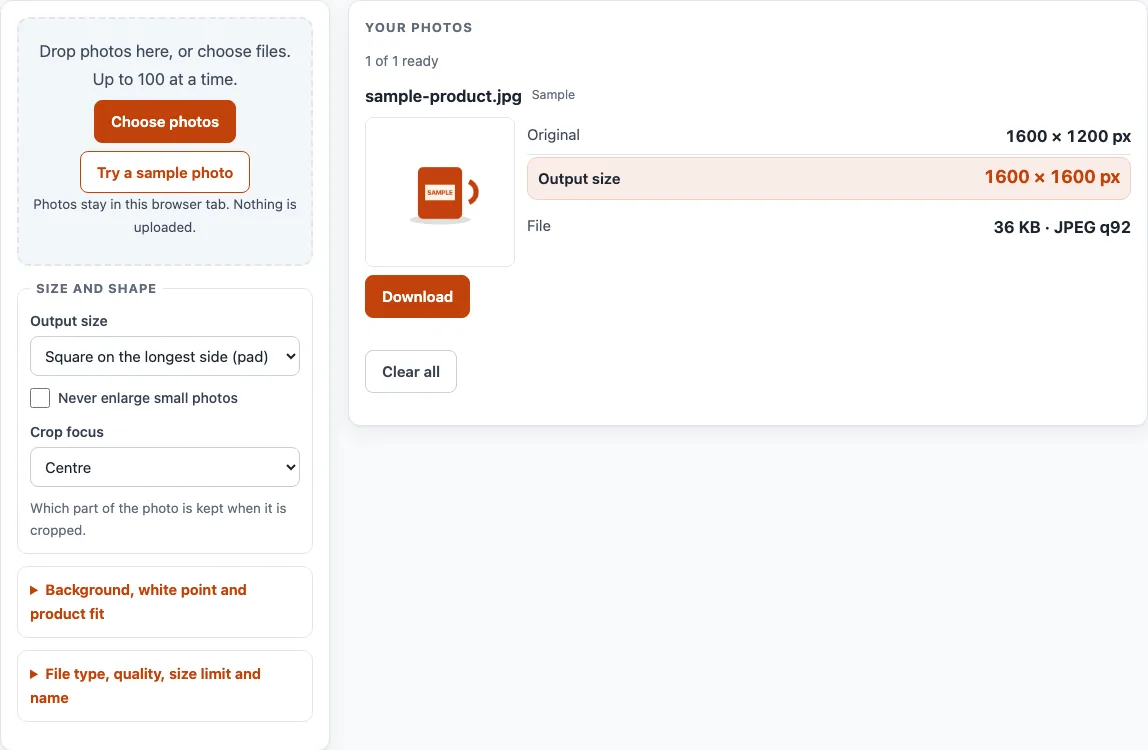Click the Size and Shape section heading
Image resolution: width=1148 pixels, height=750 pixels.
tap(96, 289)
